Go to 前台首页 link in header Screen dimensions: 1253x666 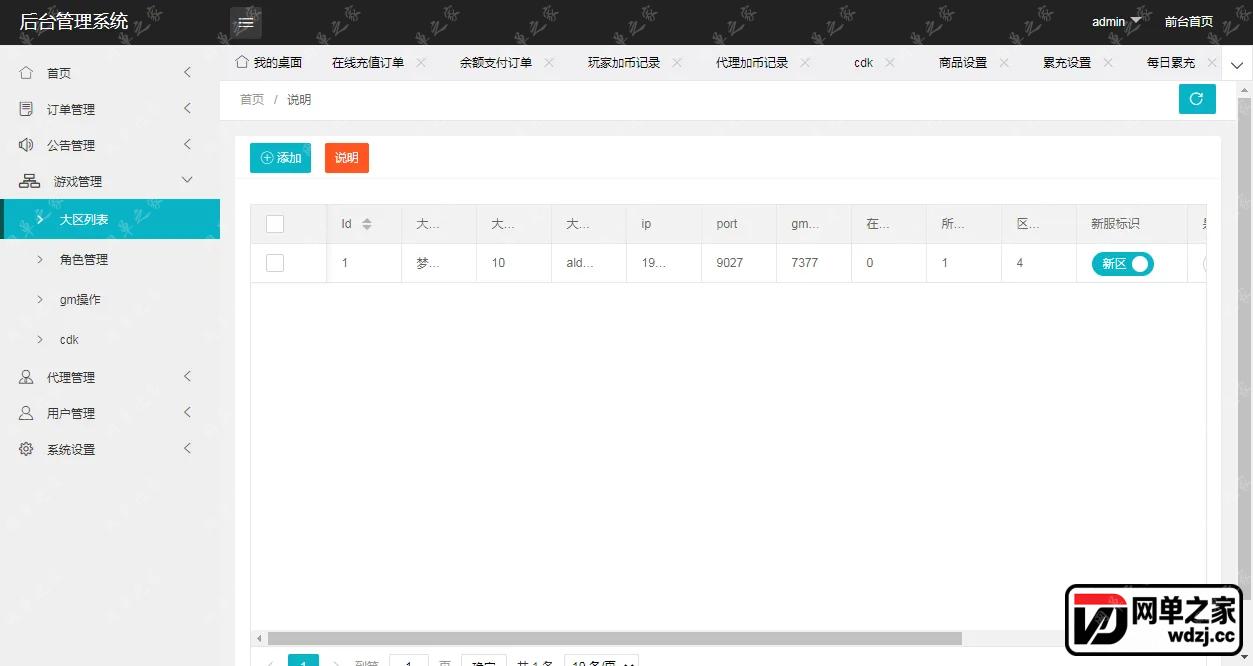tap(1189, 22)
